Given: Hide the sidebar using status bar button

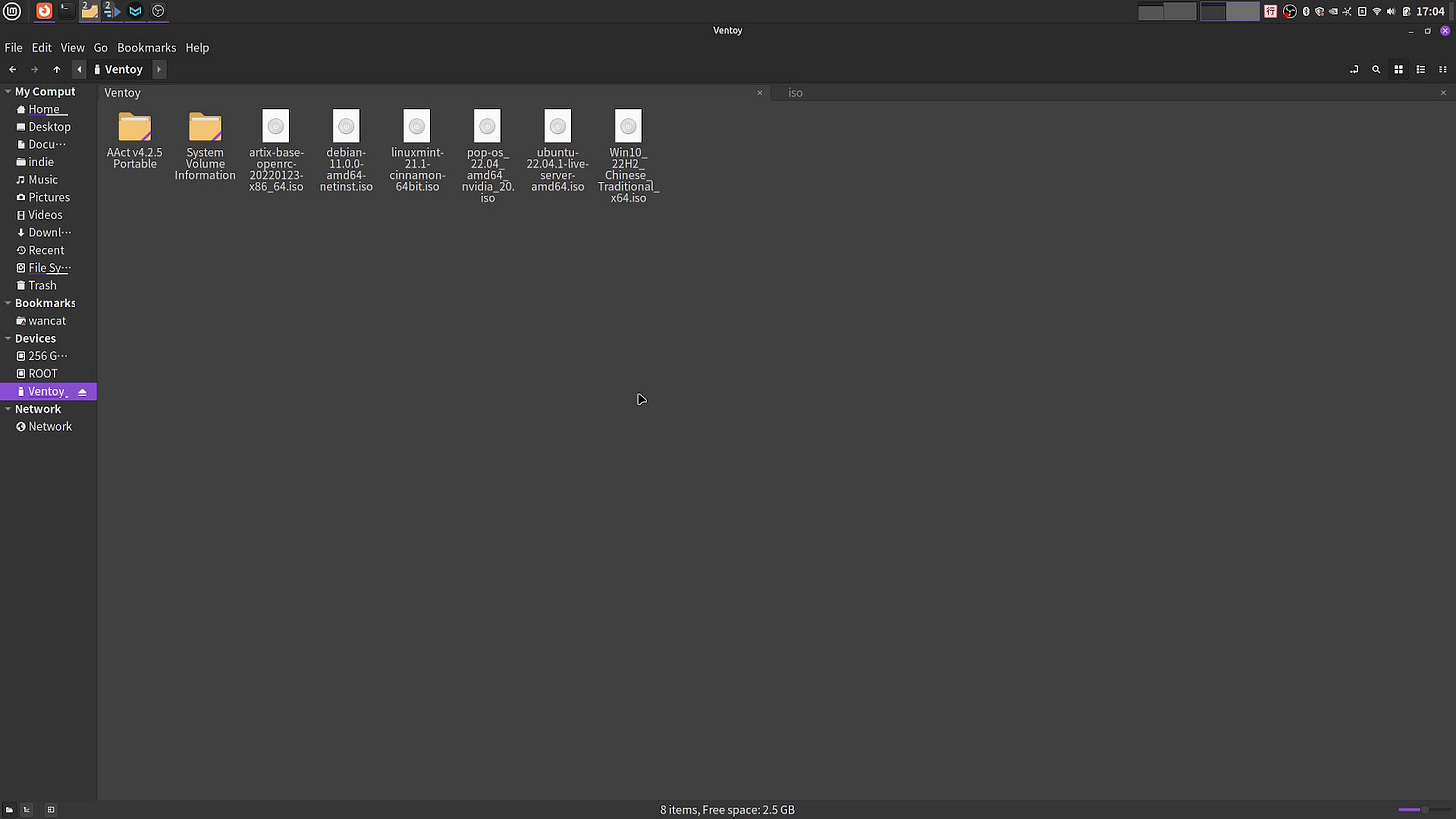Looking at the screenshot, I should point(51,810).
